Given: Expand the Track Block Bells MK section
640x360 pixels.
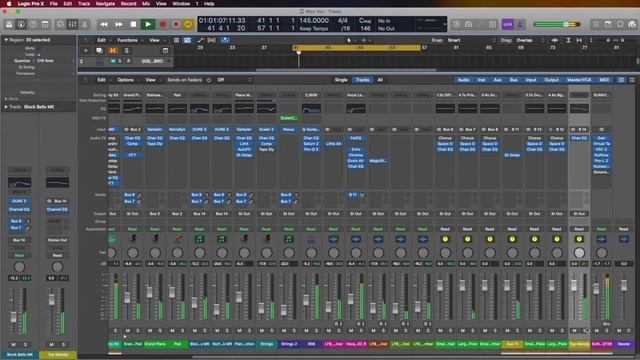Looking at the screenshot, I should 6,107.
